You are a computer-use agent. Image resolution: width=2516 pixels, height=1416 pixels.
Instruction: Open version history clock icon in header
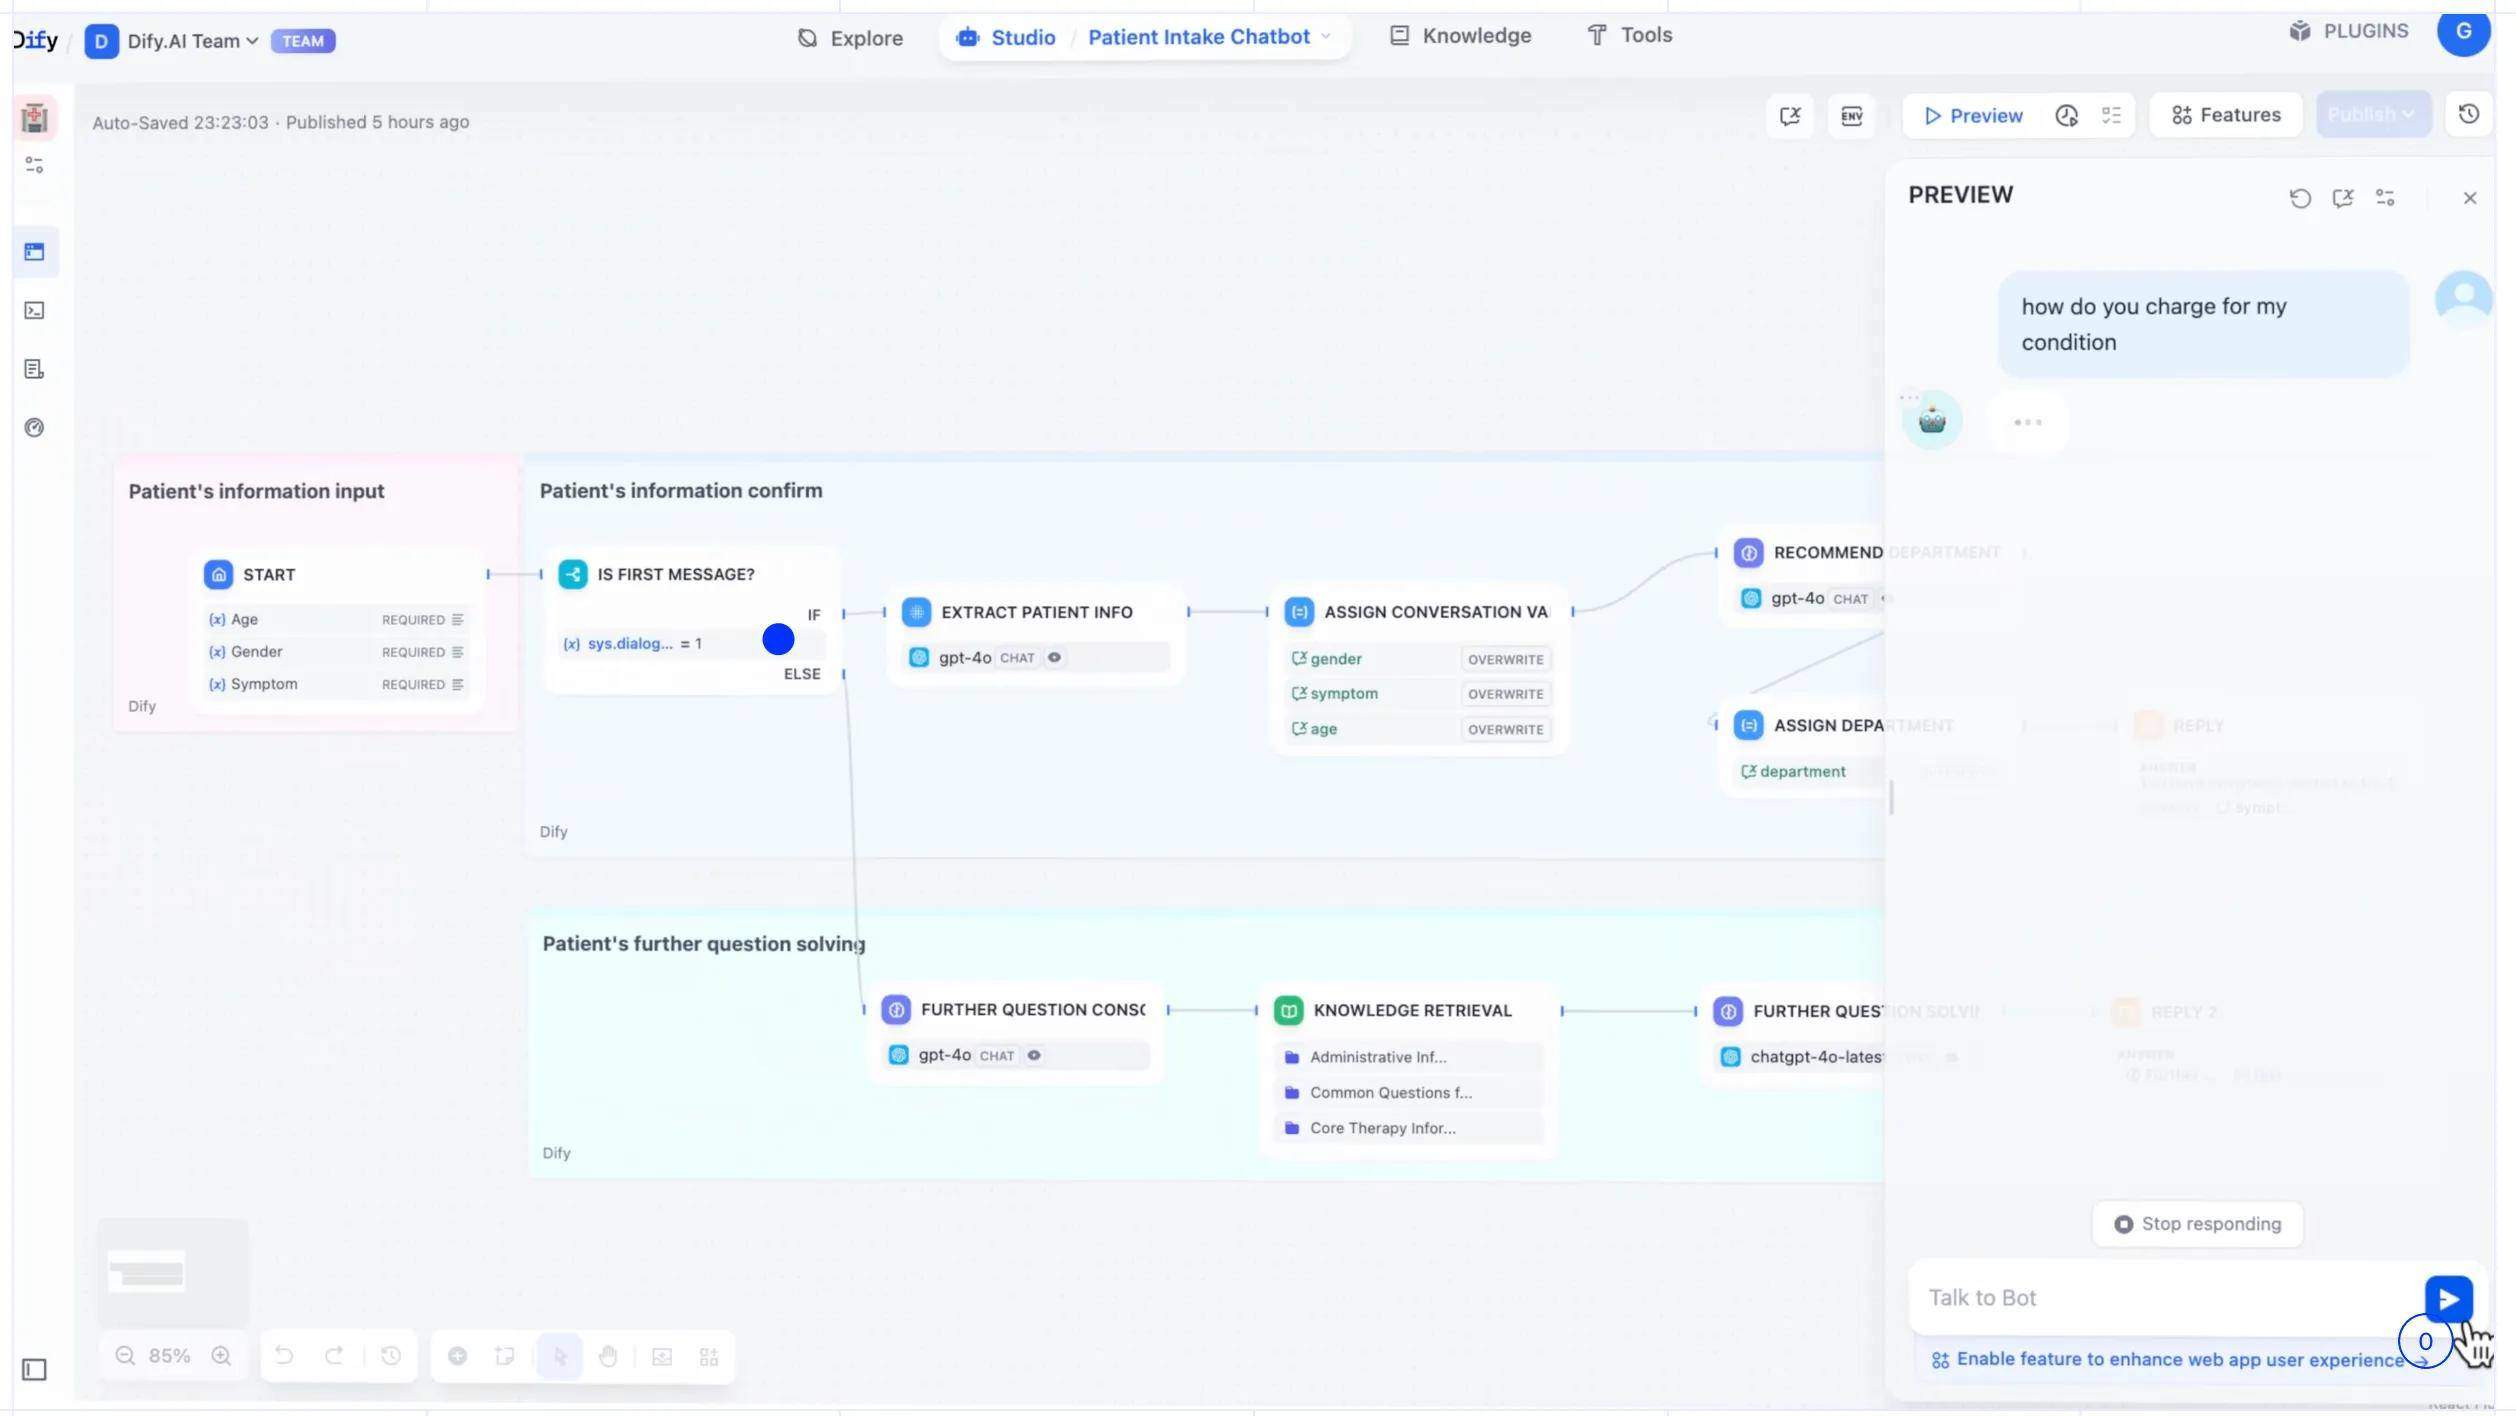(2468, 114)
